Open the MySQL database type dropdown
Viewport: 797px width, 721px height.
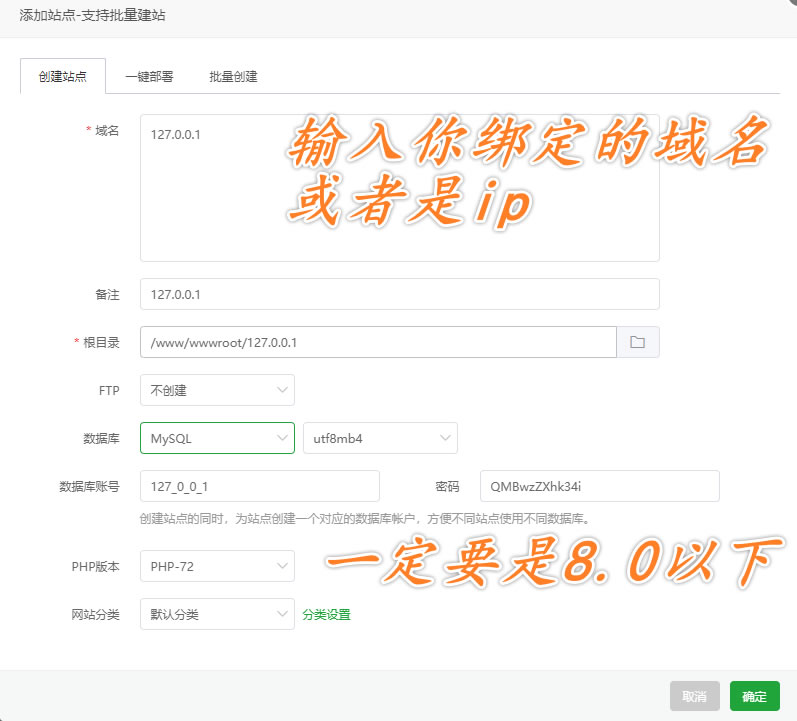(217, 438)
